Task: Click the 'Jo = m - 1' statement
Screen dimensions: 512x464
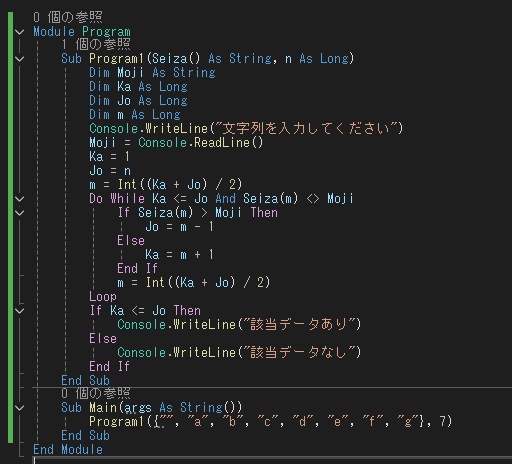Action: [179, 227]
